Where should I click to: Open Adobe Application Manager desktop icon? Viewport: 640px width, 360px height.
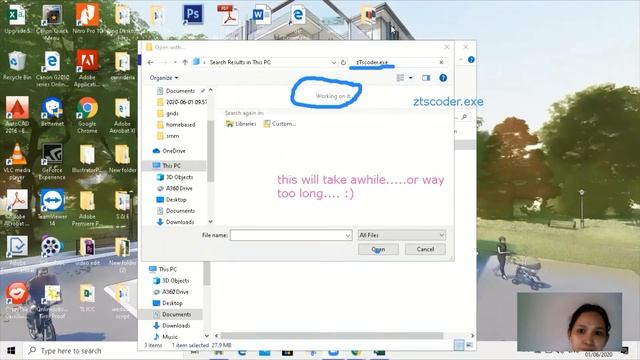click(87, 69)
